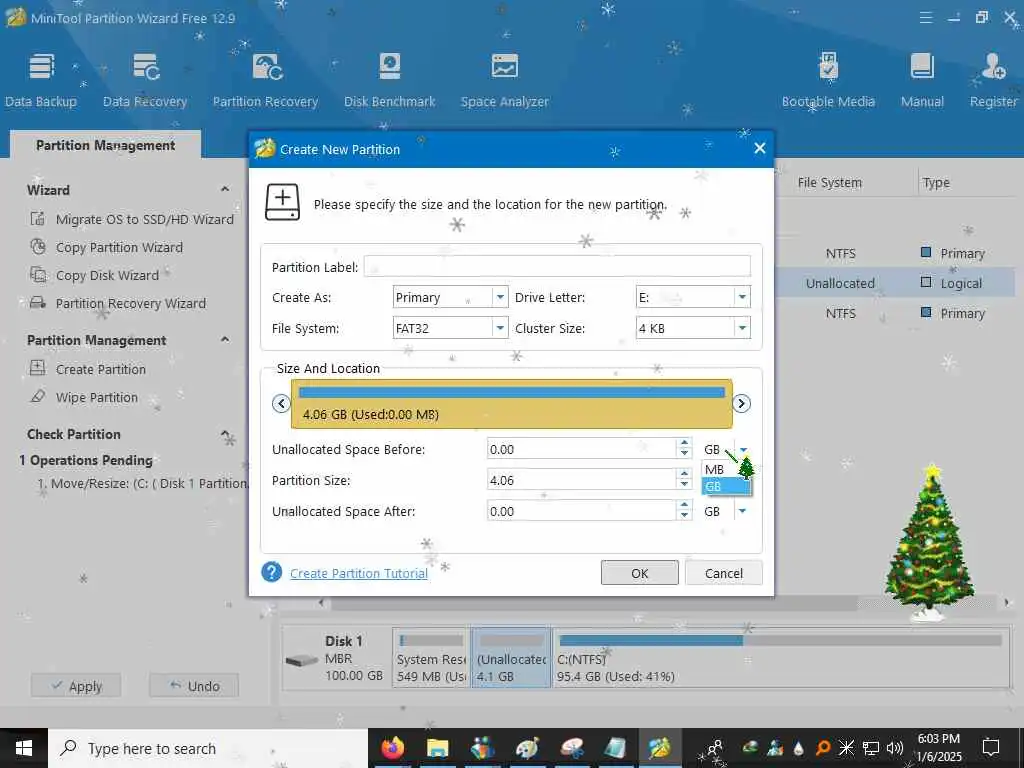Move partition right with the right arrow
This screenshot has height=768, width=1024.
click(x=741, y=404)
